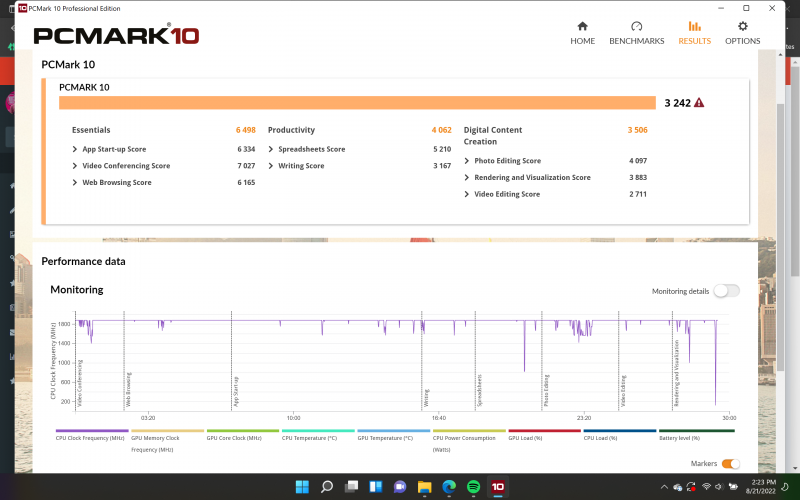Expand Web Browsing Score

click(74, 182)
